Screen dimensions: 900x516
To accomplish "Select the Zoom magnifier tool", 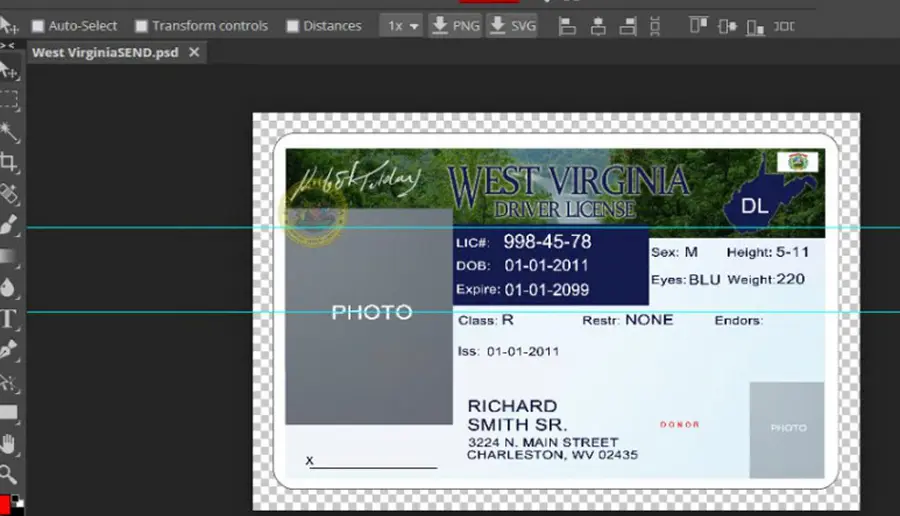I will coord(9,474).
